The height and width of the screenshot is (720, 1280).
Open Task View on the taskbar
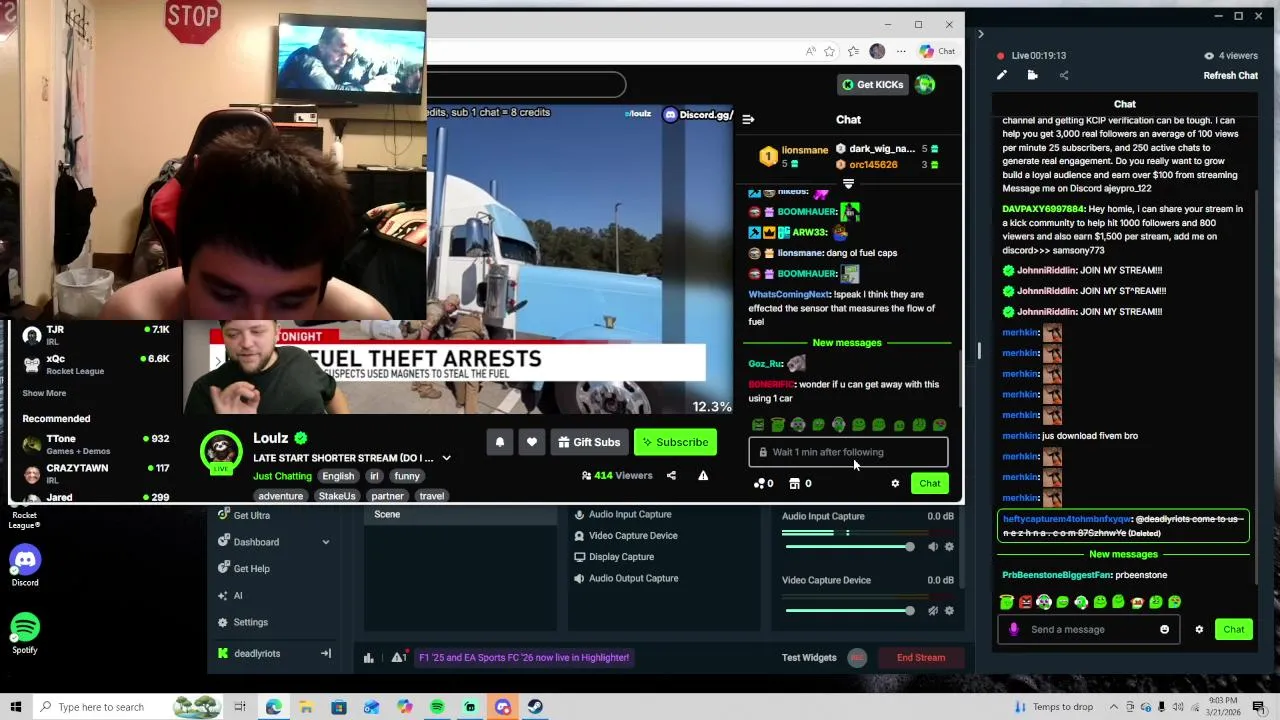point(240,707)
